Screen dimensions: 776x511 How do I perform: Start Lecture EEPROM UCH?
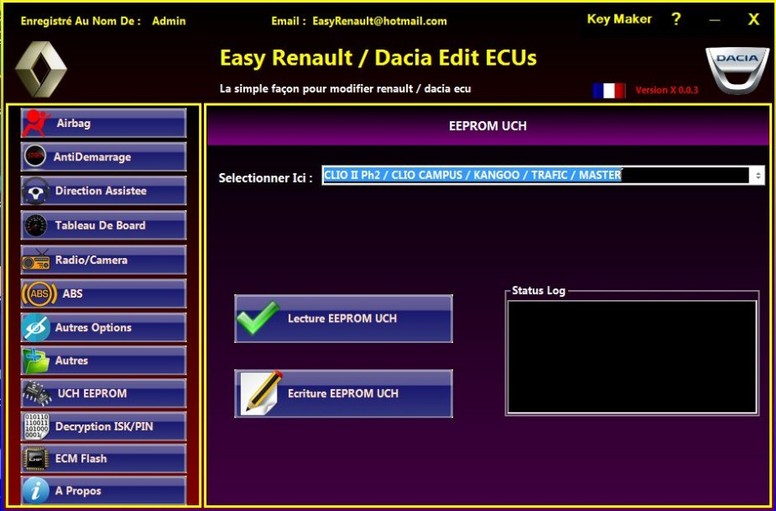coord(343,319)
